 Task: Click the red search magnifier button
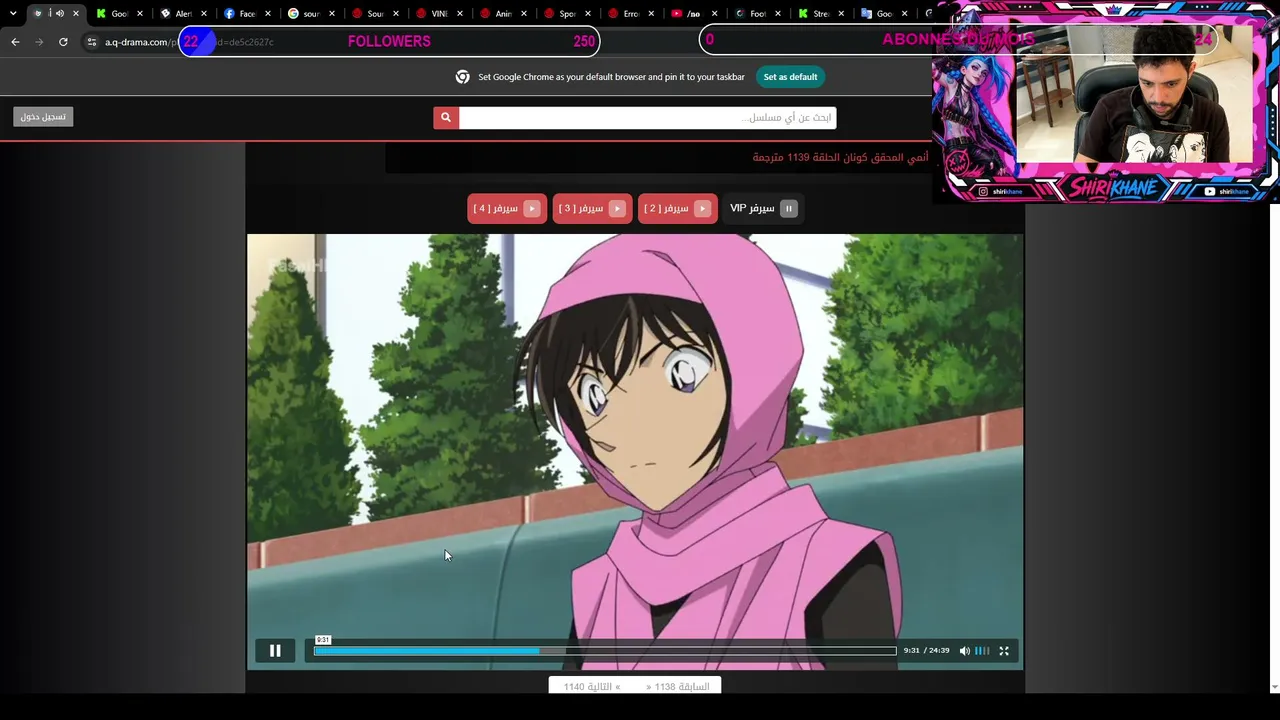coord(446,118)
